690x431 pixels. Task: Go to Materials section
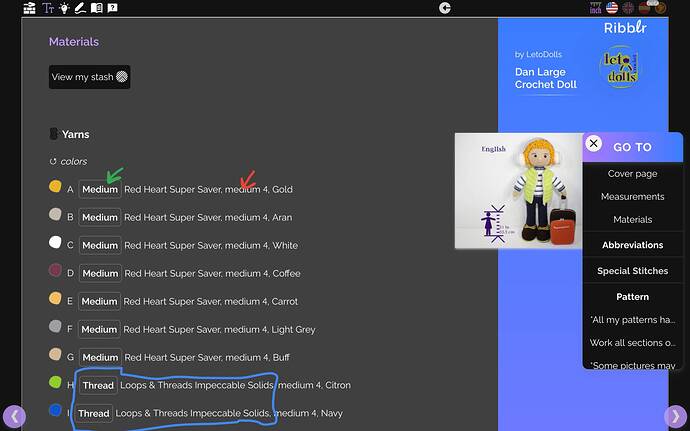pos(632,219)
